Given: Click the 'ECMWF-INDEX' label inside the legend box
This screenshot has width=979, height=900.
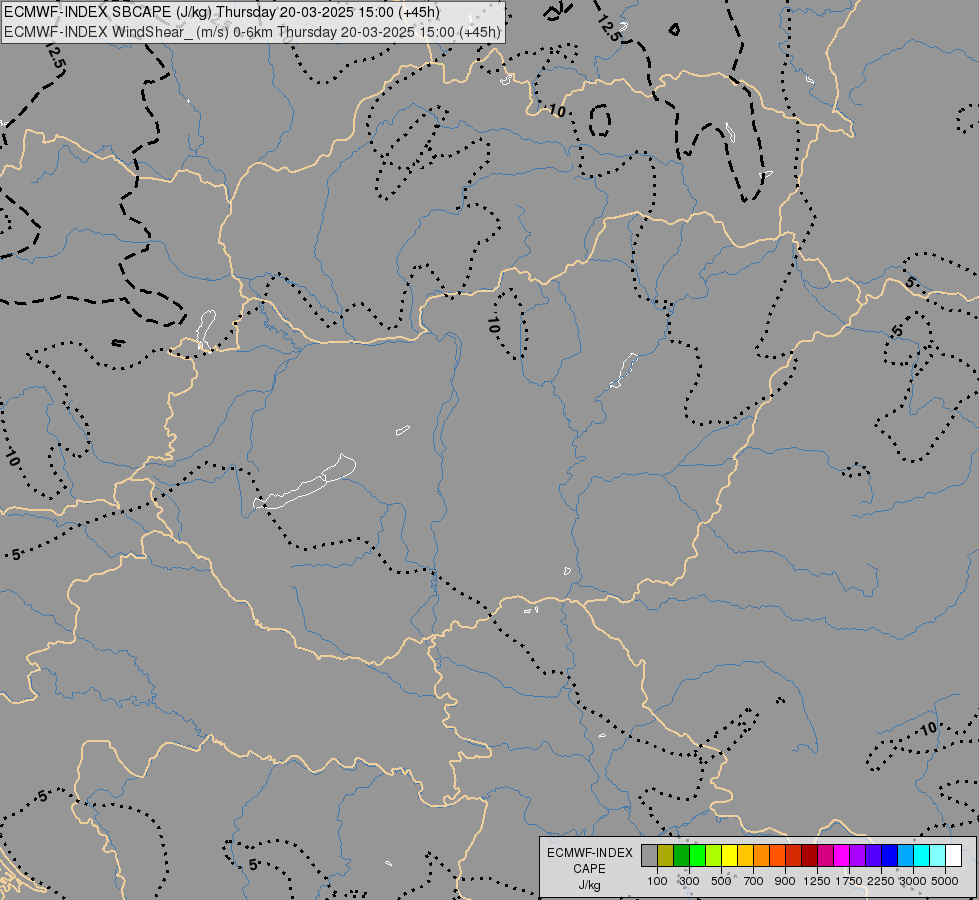Looking at the screenshot, I should [x=589, y=853].
